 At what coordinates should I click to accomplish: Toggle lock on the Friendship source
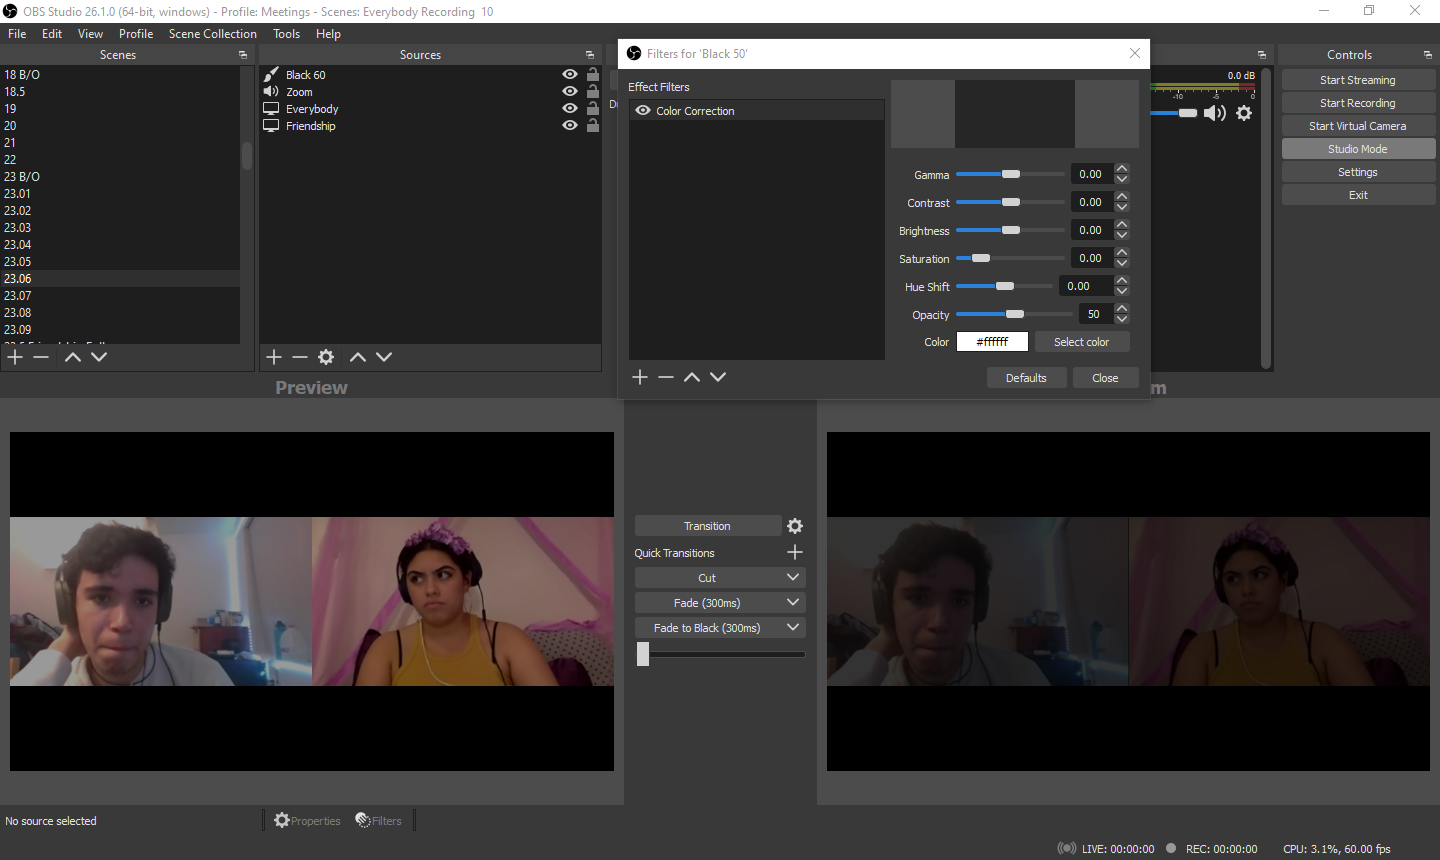coord(593,125)
